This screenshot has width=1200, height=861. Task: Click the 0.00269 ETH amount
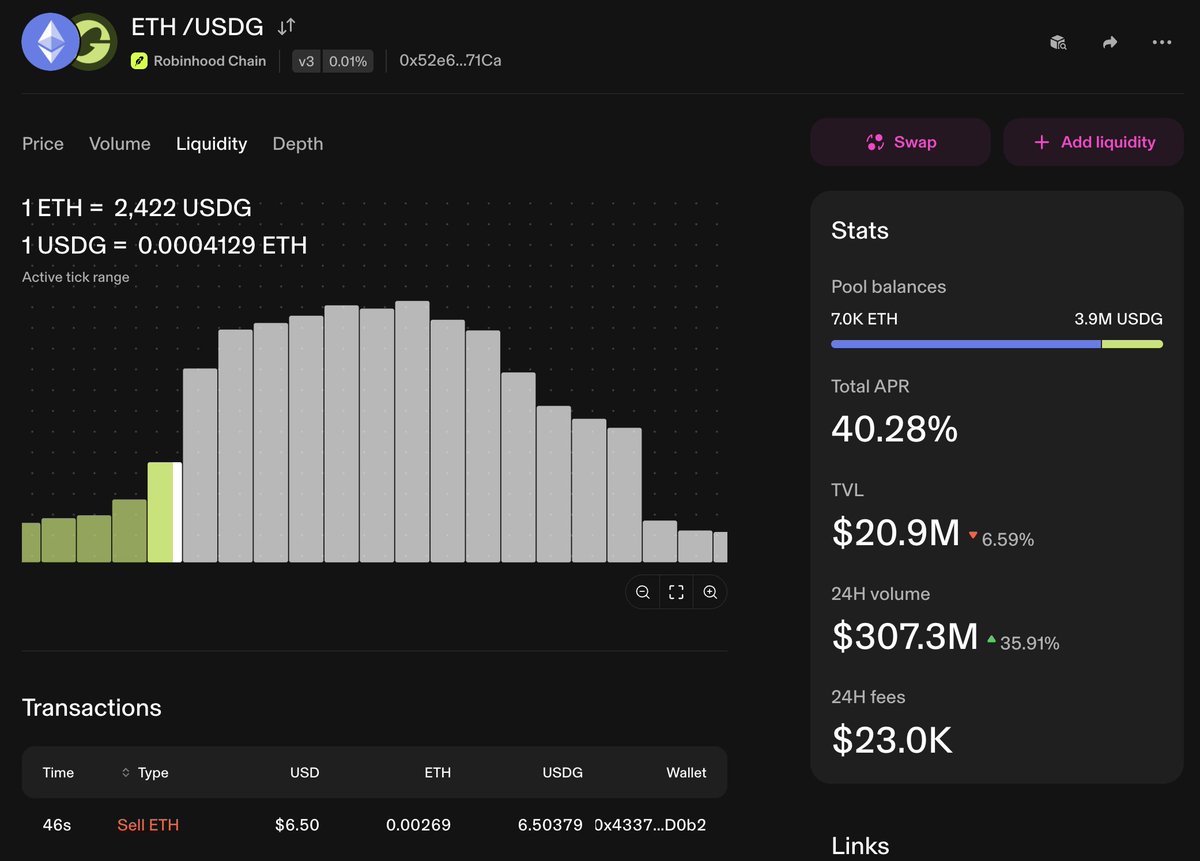pyautogui.click(x=418, y=825)
